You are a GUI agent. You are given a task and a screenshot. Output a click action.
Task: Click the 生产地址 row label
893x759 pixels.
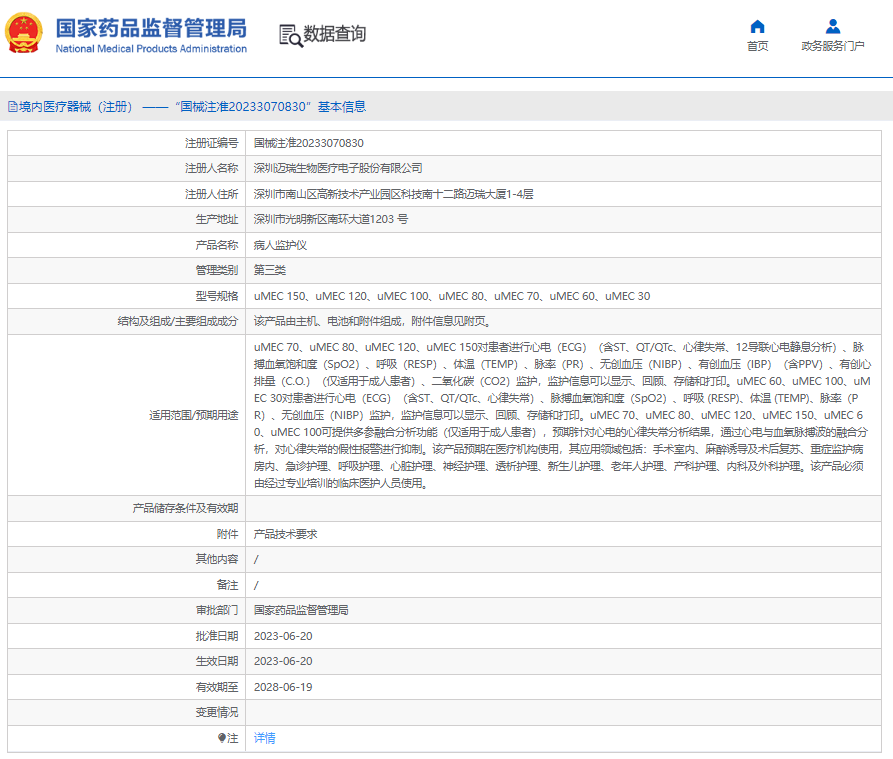(x=216, y=219)
